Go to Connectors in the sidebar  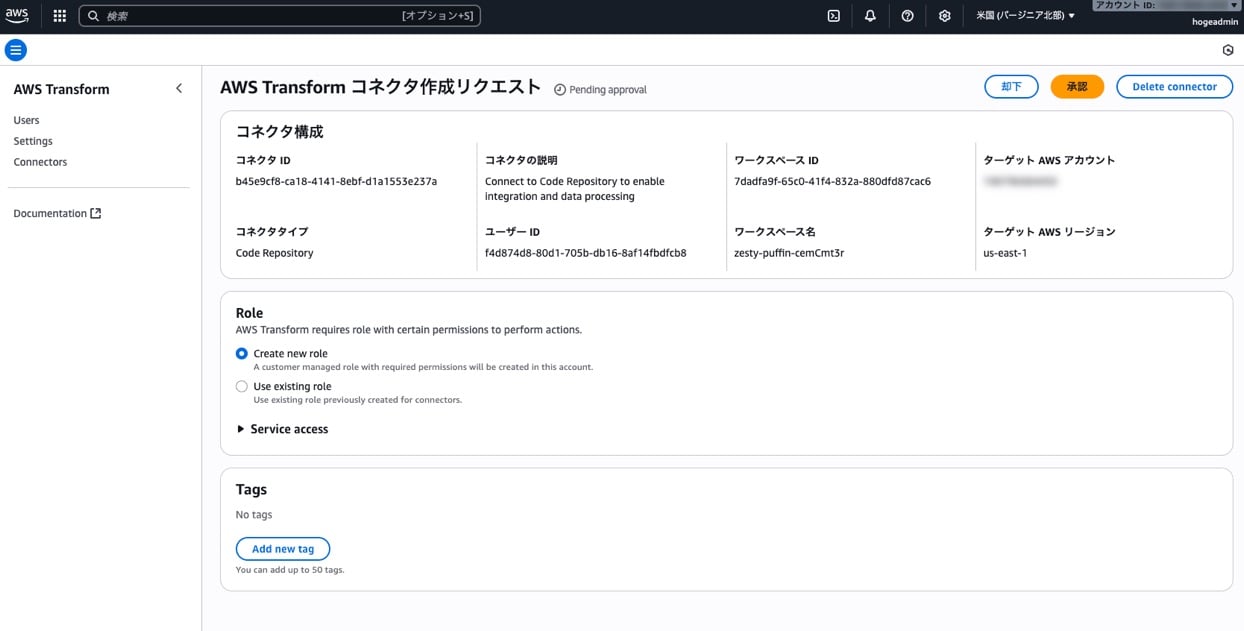(41, 162)
